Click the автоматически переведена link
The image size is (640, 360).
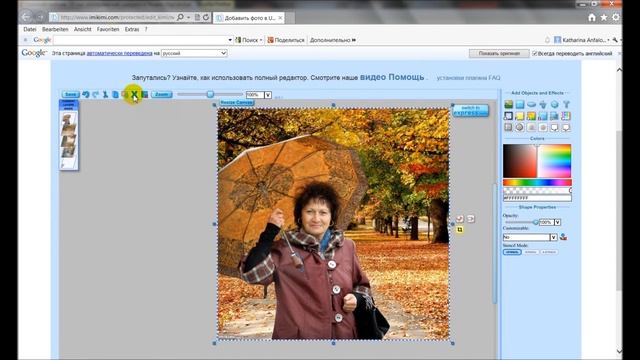tap(119, 53)
